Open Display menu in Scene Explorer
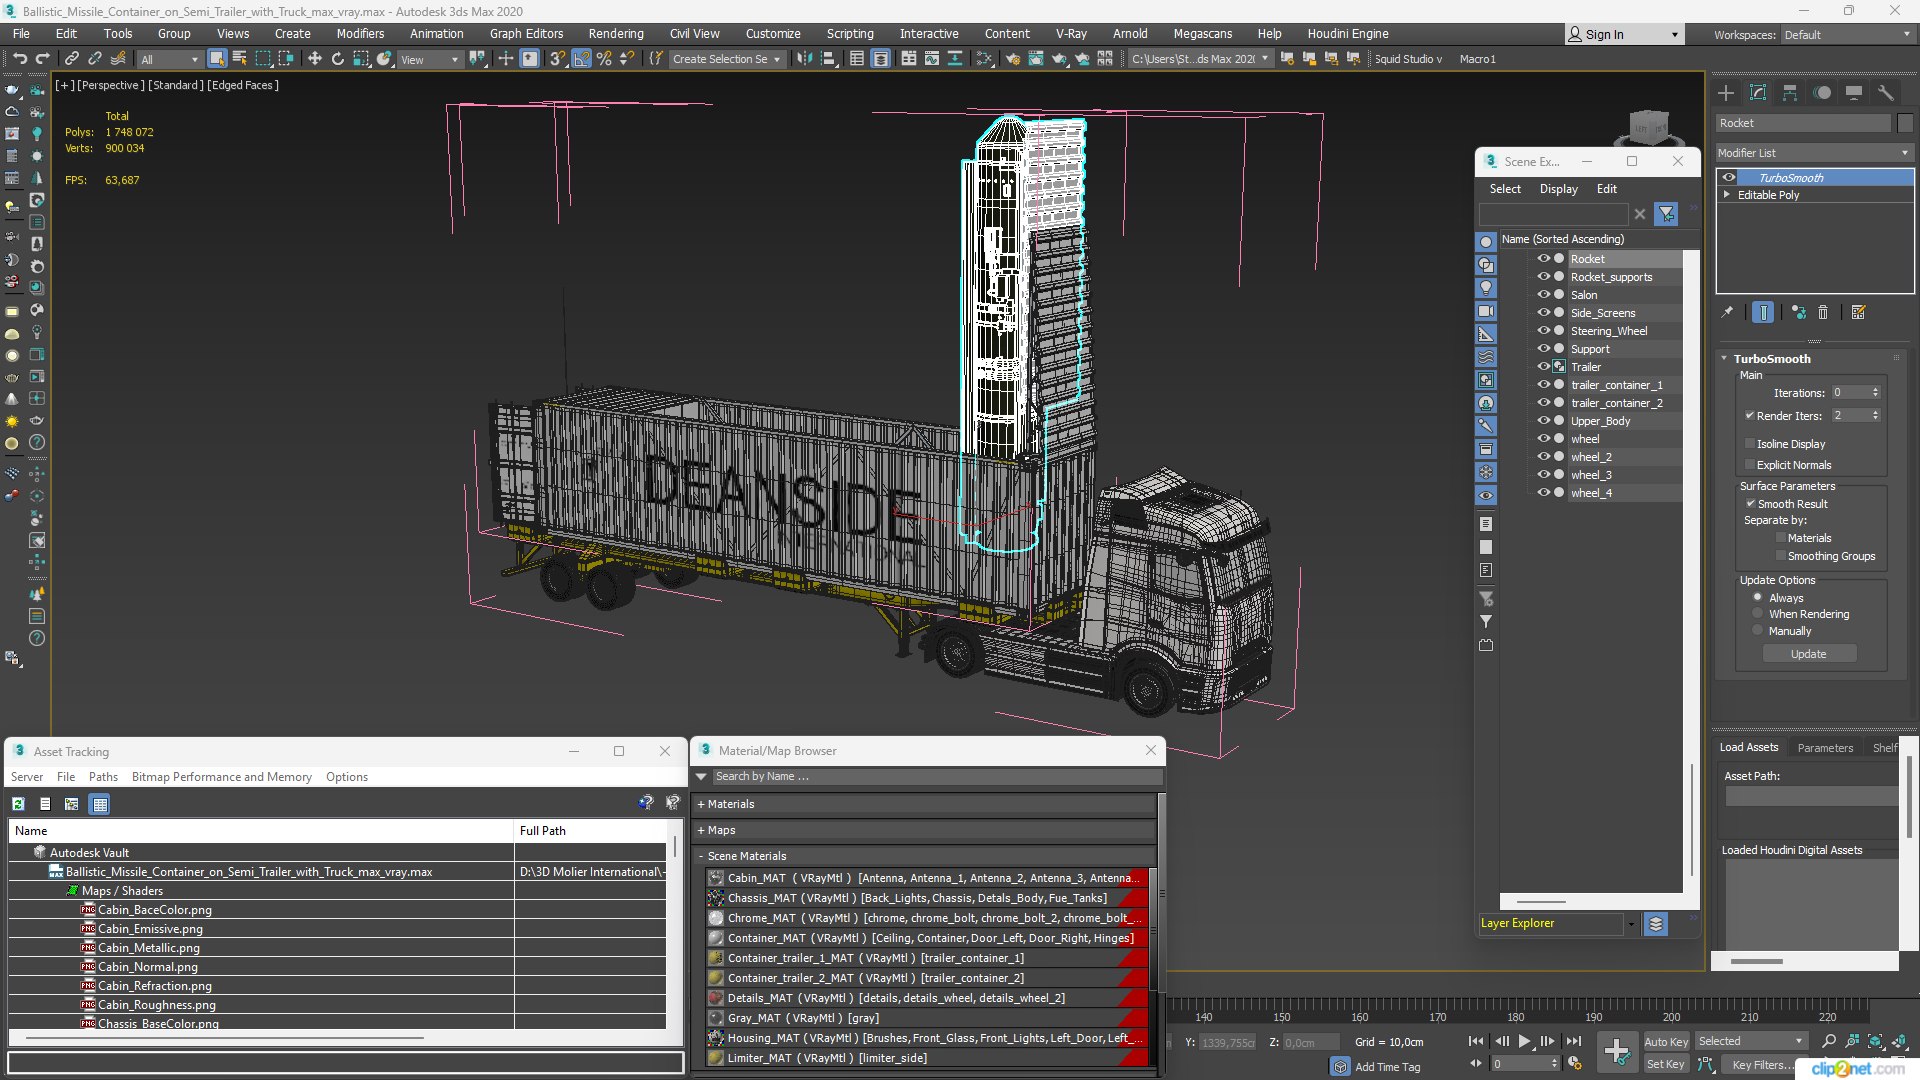 [1558, 189]
